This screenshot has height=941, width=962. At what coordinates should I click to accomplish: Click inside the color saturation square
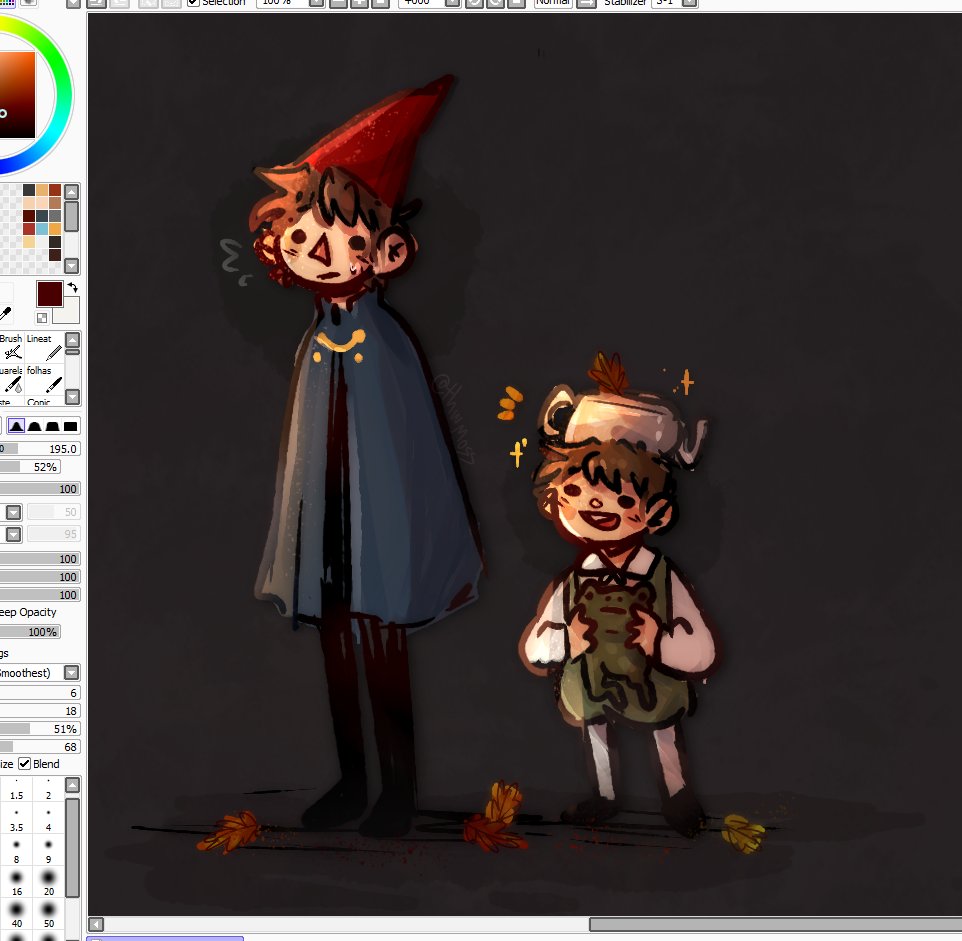click(x=17, y=95)
